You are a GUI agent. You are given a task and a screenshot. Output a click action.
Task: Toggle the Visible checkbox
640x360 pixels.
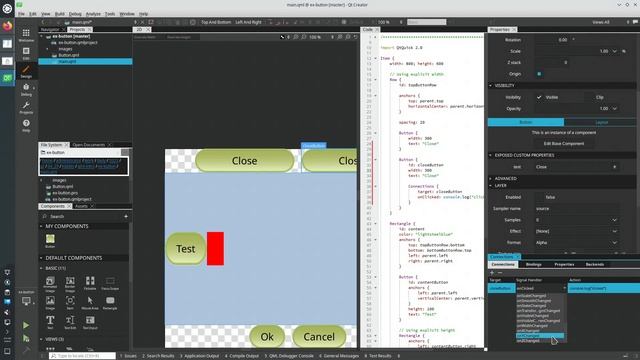pos(539,97)
